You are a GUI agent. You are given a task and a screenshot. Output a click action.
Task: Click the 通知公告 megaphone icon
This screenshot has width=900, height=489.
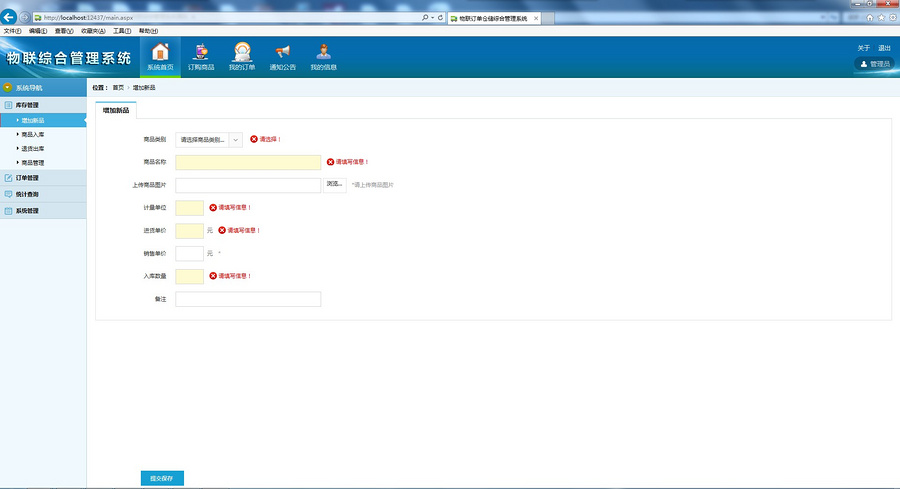(283, 56)
